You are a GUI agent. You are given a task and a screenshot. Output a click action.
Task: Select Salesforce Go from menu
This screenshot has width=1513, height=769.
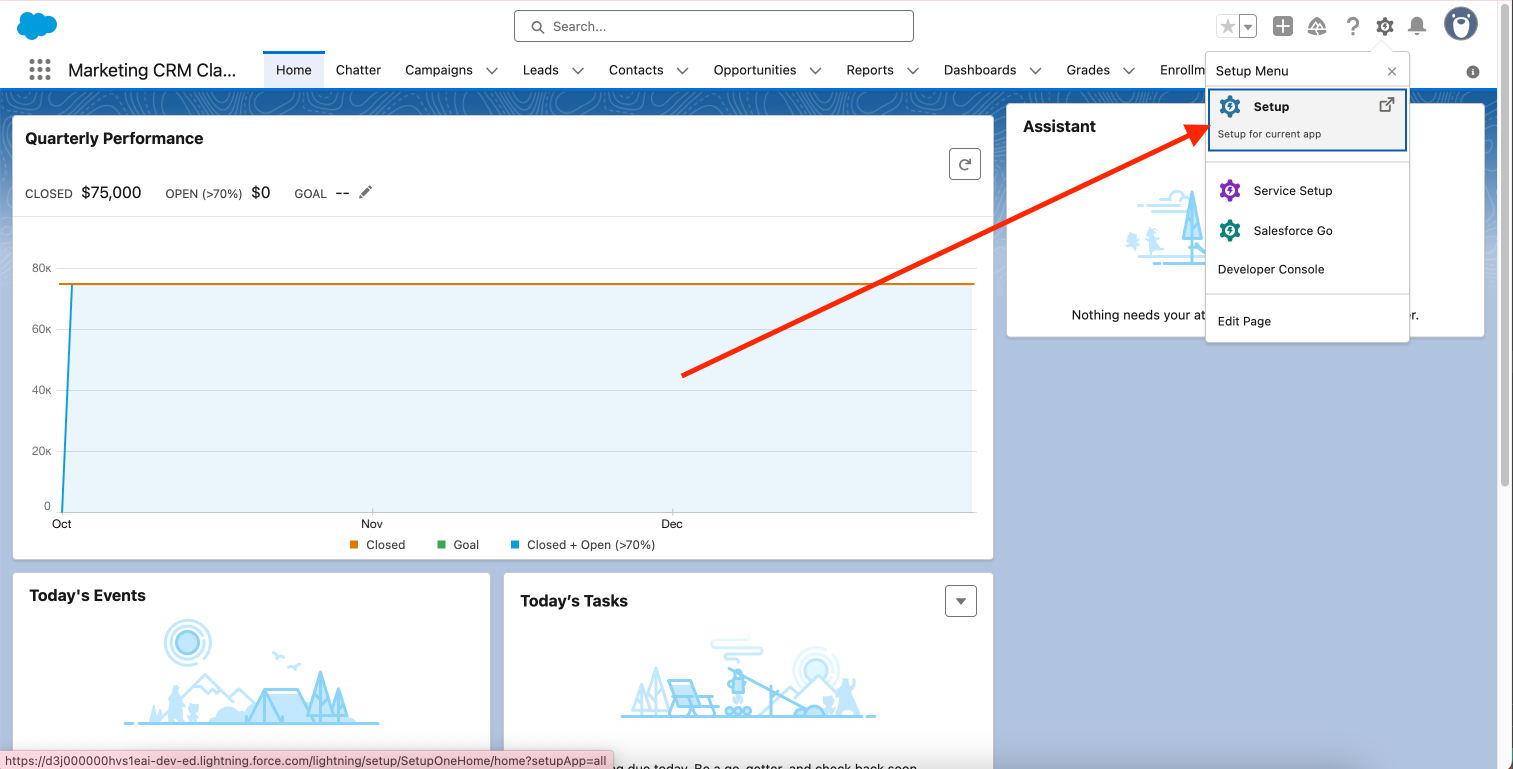[x=1307, y=231]
